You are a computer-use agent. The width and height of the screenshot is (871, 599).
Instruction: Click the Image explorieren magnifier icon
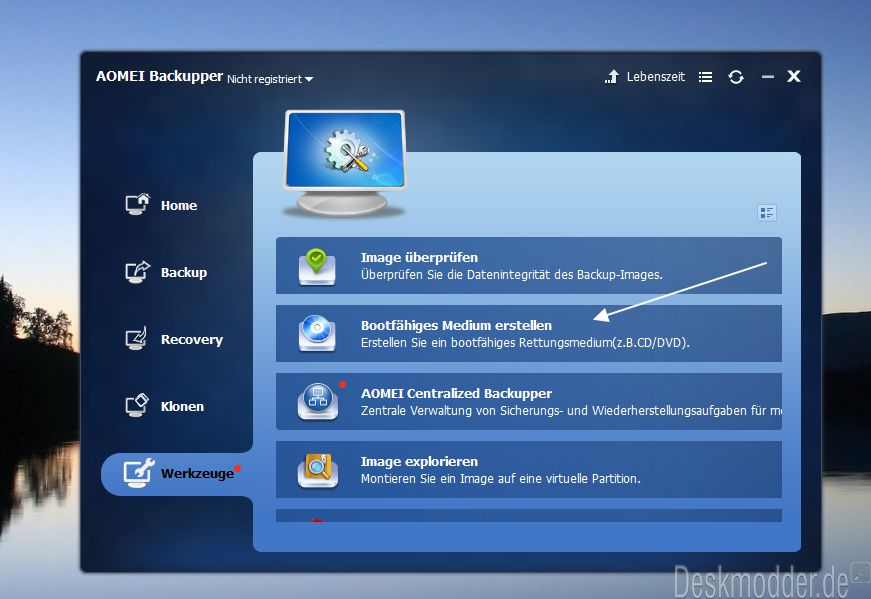point(318,470)
